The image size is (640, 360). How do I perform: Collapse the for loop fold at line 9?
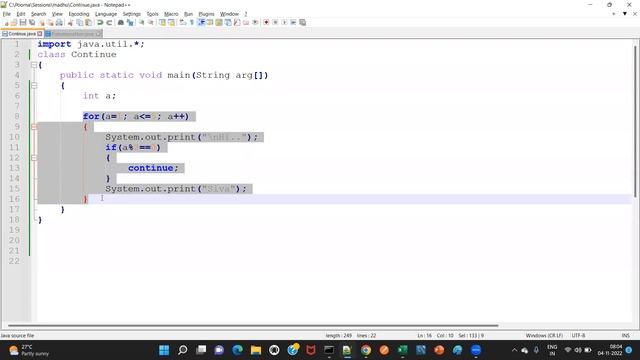(34, 127)
